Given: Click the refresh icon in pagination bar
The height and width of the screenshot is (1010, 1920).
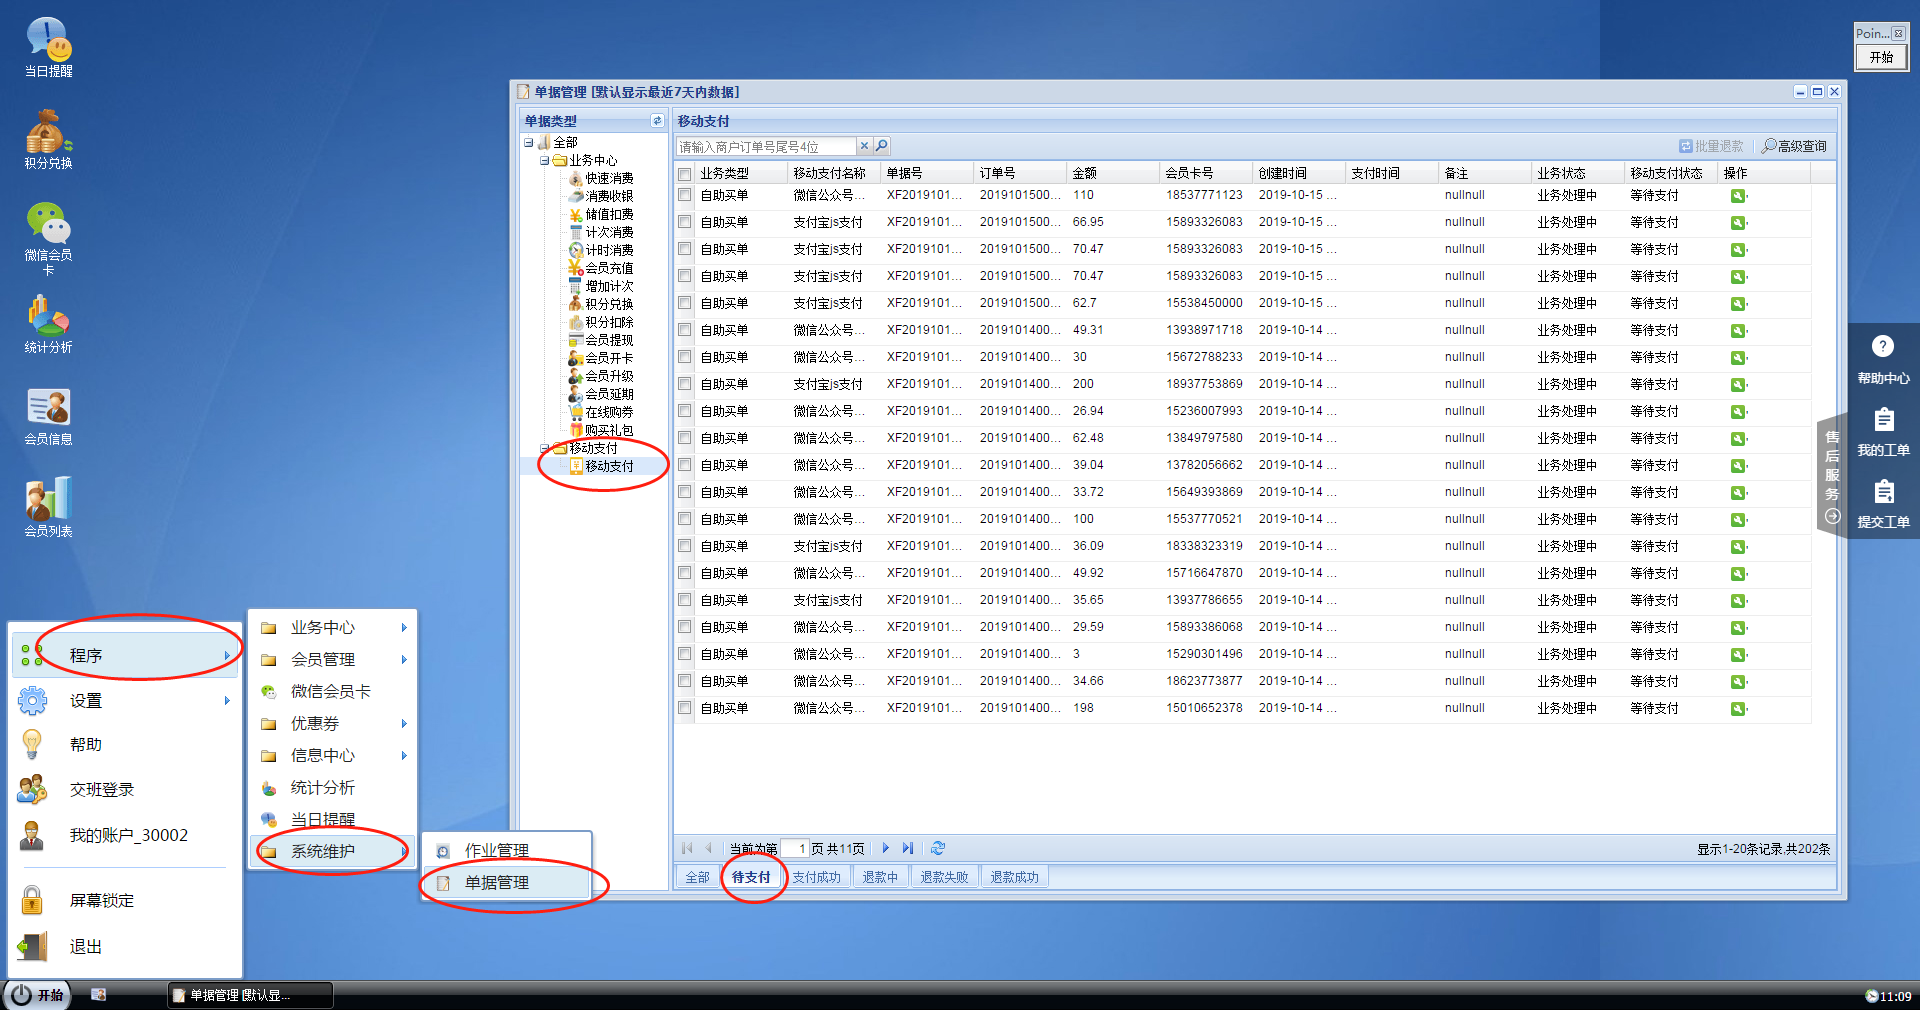Looking at the screenshot, I should [937, 848].
